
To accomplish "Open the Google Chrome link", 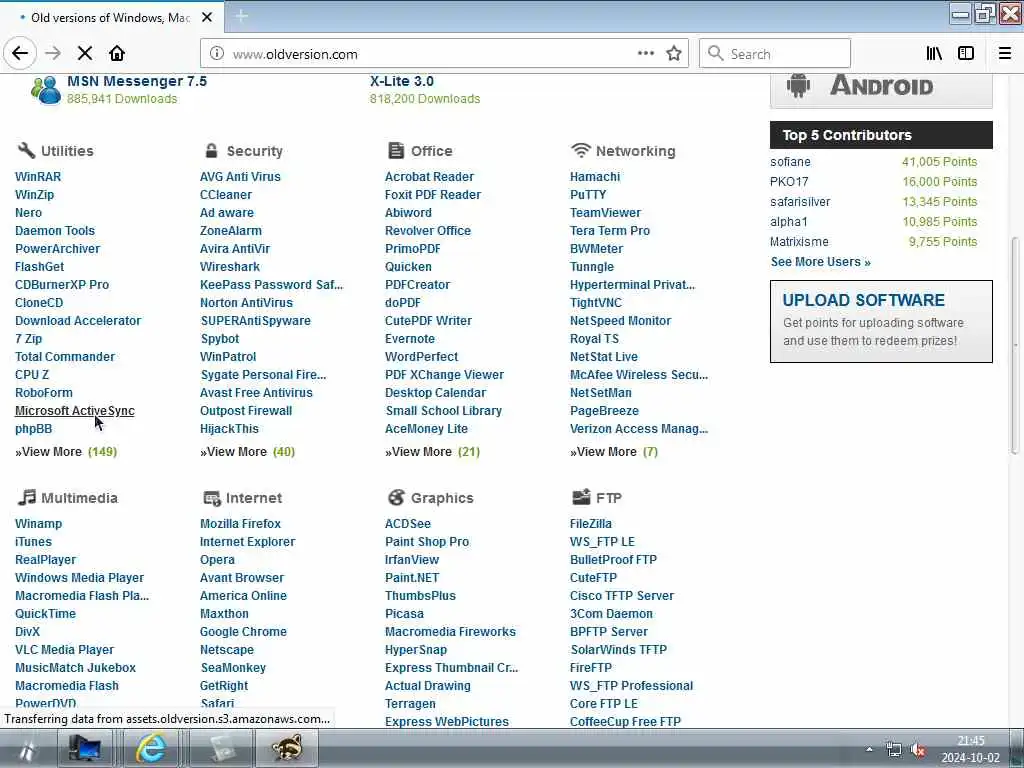I will pos(243,632).
